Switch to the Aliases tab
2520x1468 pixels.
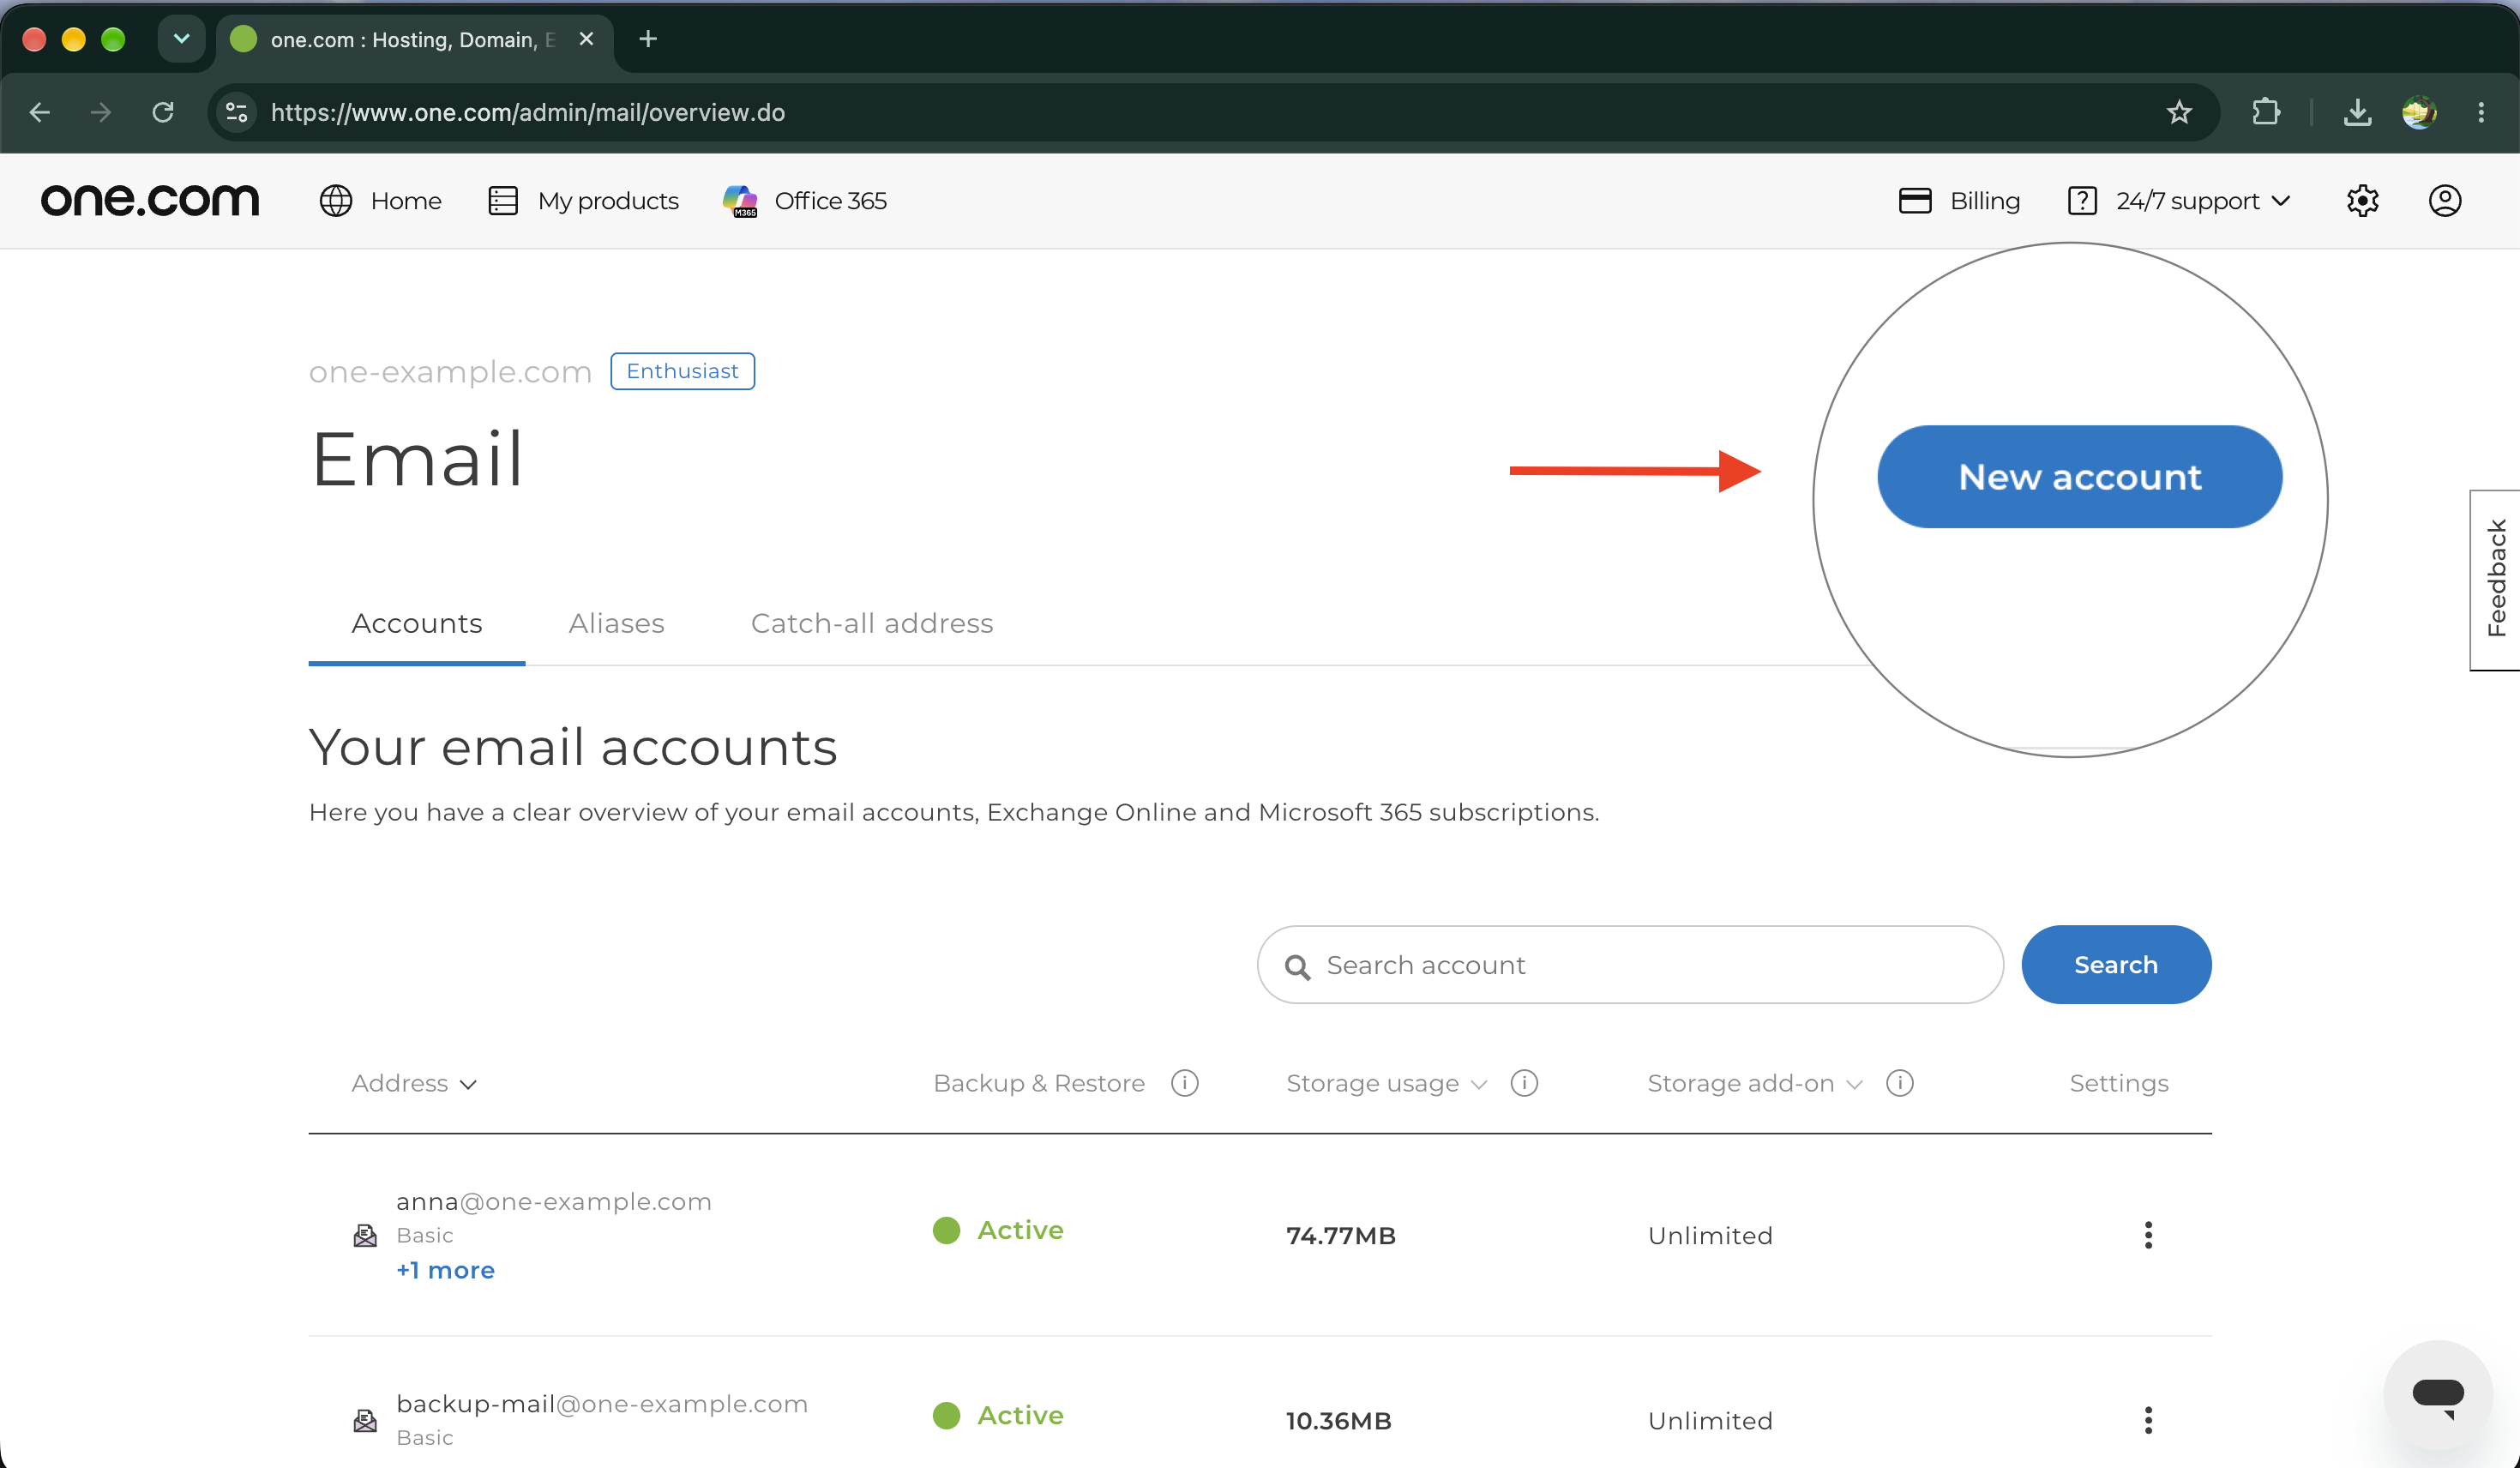tap(616, 623)
